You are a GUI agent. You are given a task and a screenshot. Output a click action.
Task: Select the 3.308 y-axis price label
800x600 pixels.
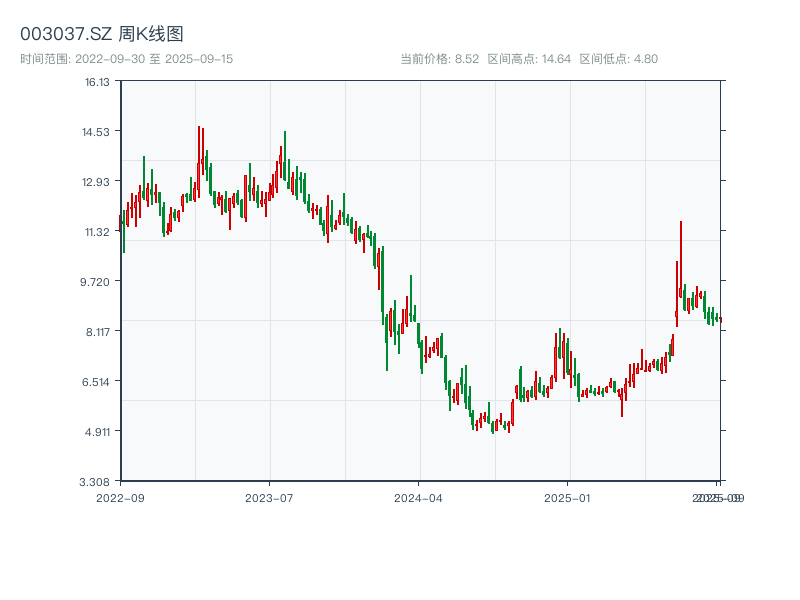click(96, 482)
